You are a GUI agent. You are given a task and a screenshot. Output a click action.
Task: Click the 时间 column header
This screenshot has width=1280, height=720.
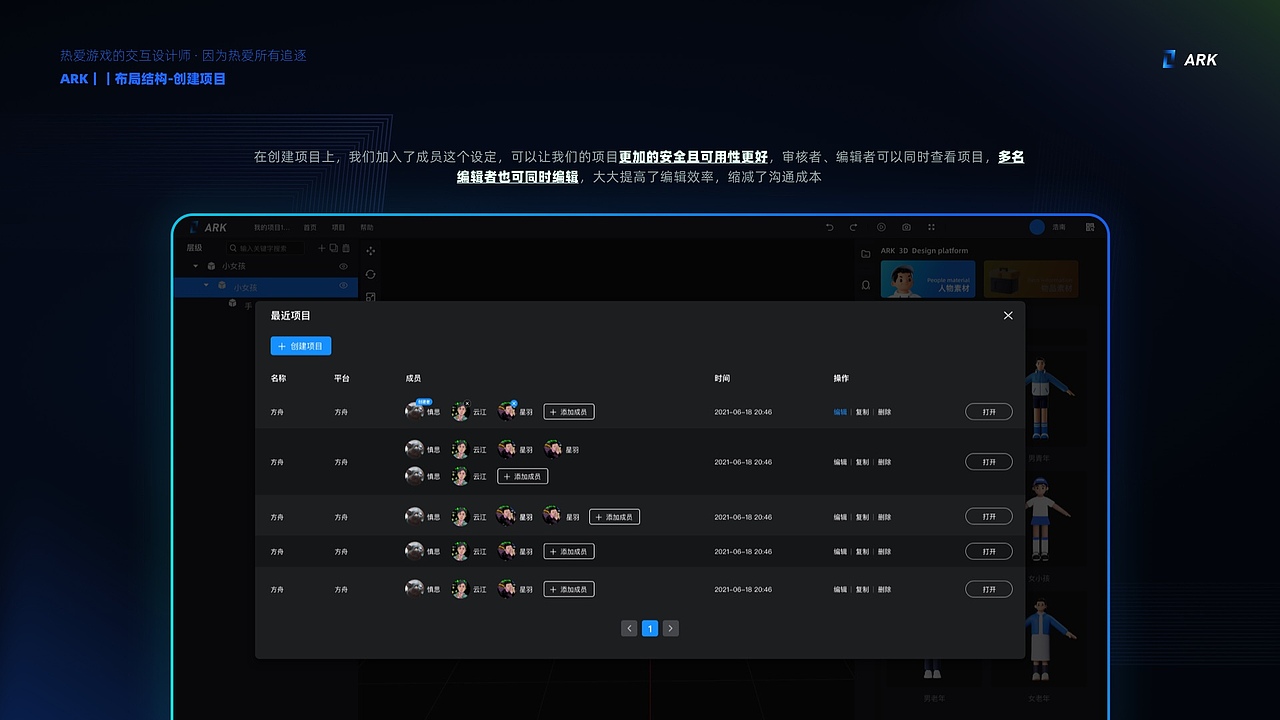722,379
